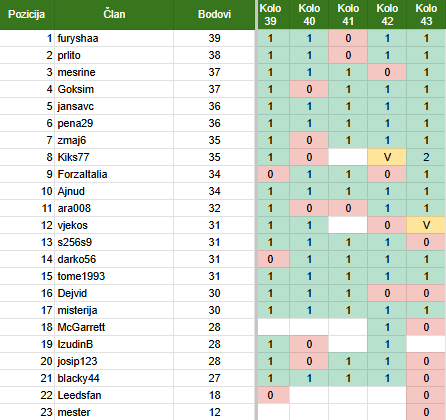Screen dimensions: 446x420
Task: Select the Kolo 39 column header
Action: (270, 15)
